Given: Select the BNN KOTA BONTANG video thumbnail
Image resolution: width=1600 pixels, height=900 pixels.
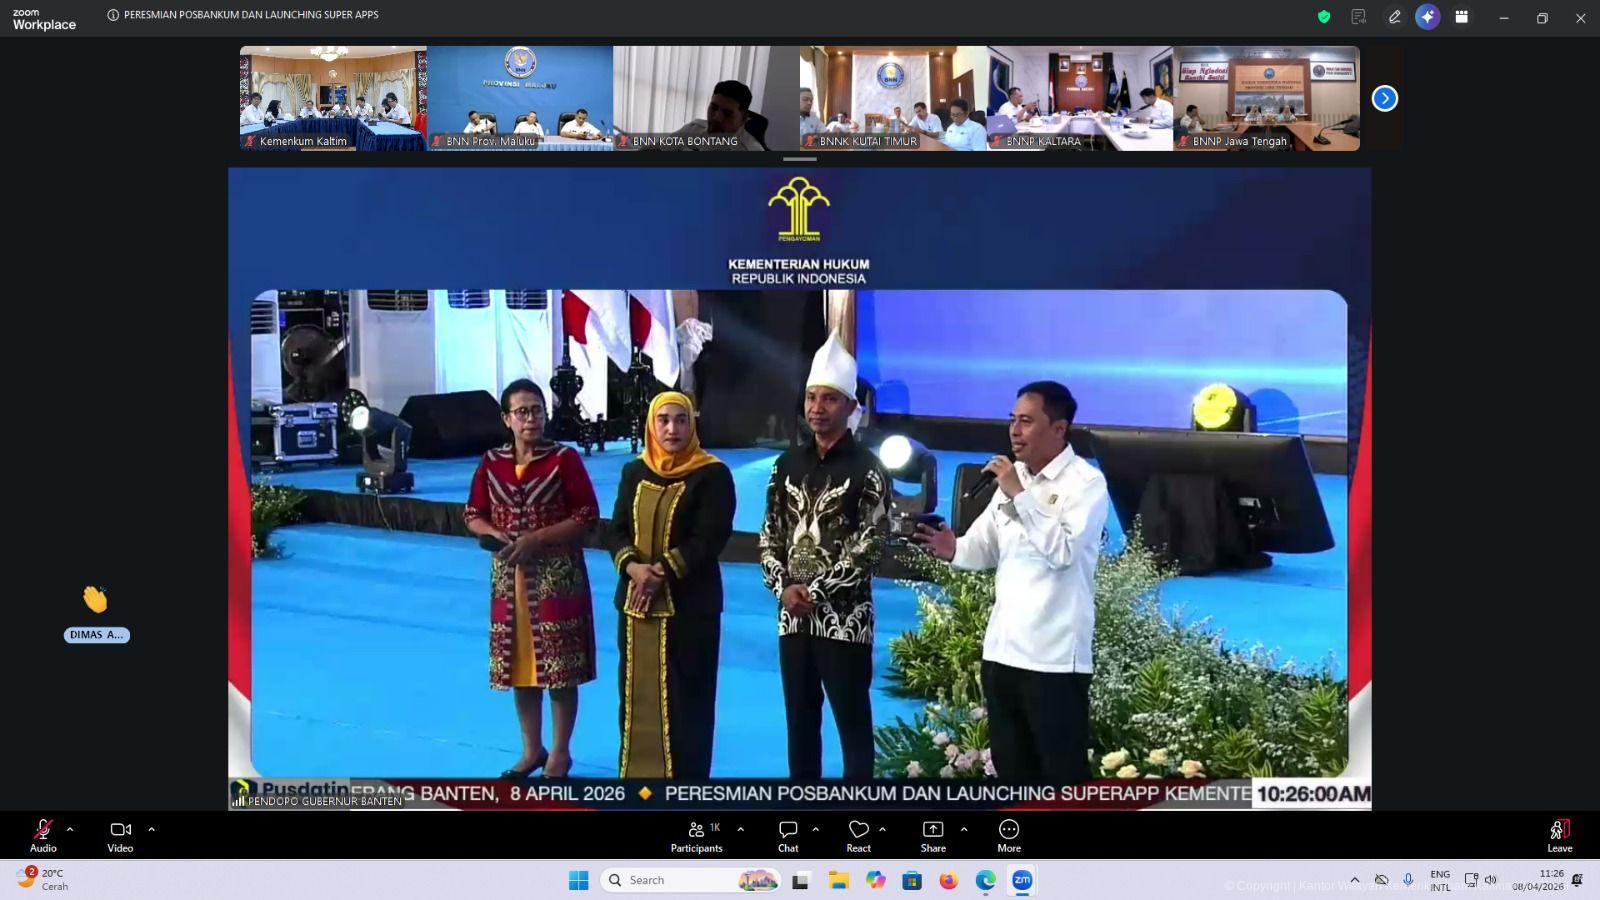Looking at the screenshot, I should tap(705, 97).
